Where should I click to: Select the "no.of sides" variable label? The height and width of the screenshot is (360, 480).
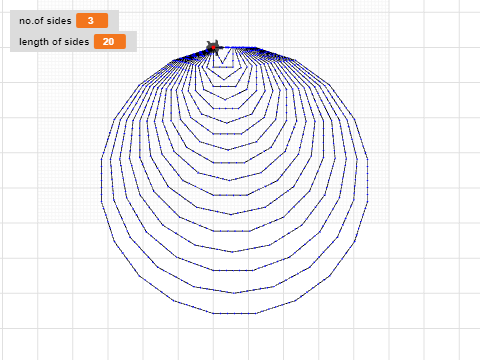point(45,21)
